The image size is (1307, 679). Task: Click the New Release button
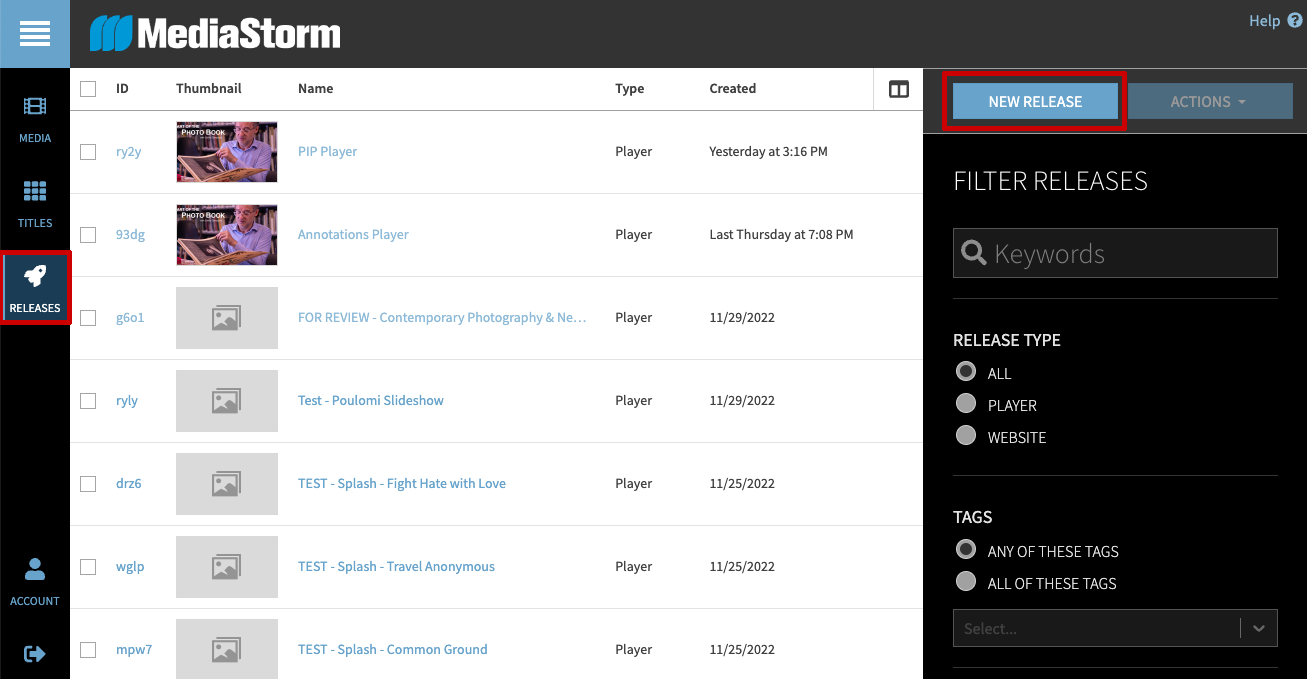coord(1035,102)
